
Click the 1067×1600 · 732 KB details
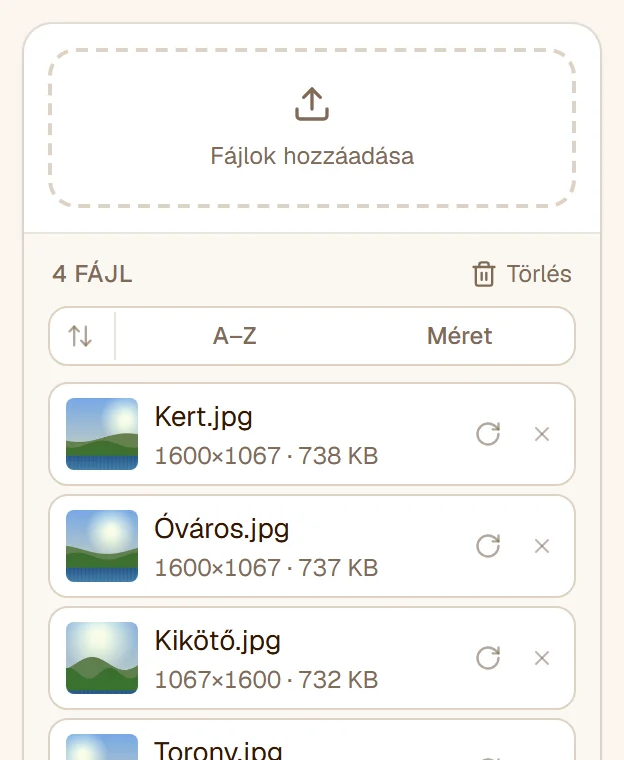click(266, 680)
